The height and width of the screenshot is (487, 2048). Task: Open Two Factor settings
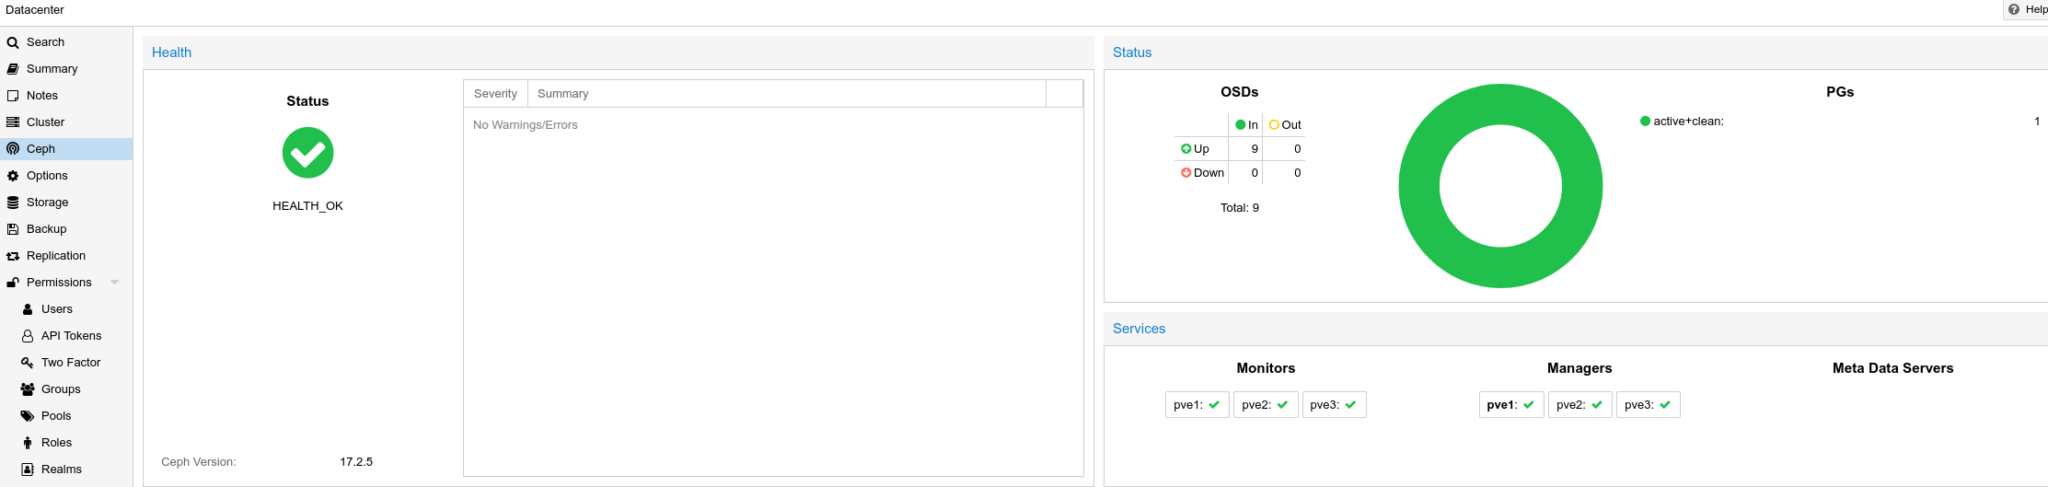[x=70, y=363]
